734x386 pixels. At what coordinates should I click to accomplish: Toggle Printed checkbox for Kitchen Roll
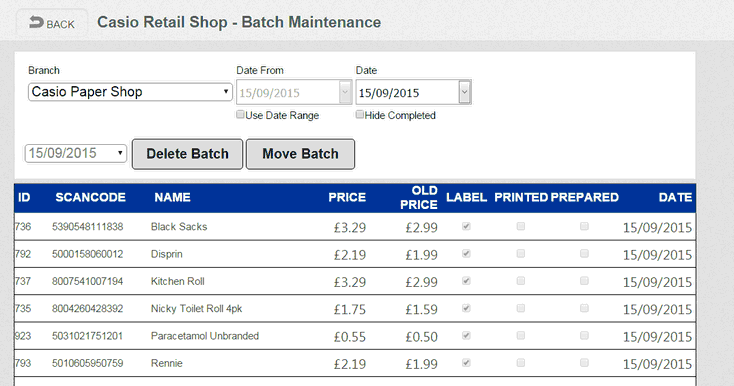click(521, 281)
